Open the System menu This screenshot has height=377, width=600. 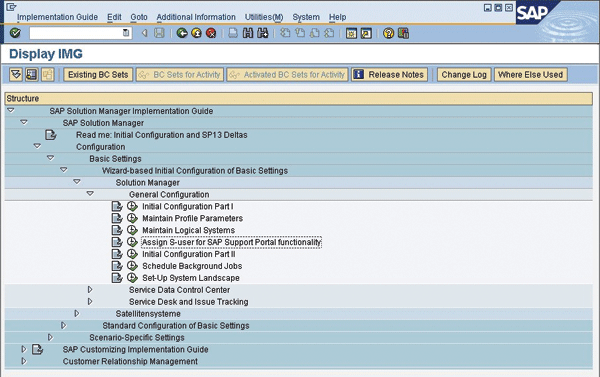tap(306, 17)
